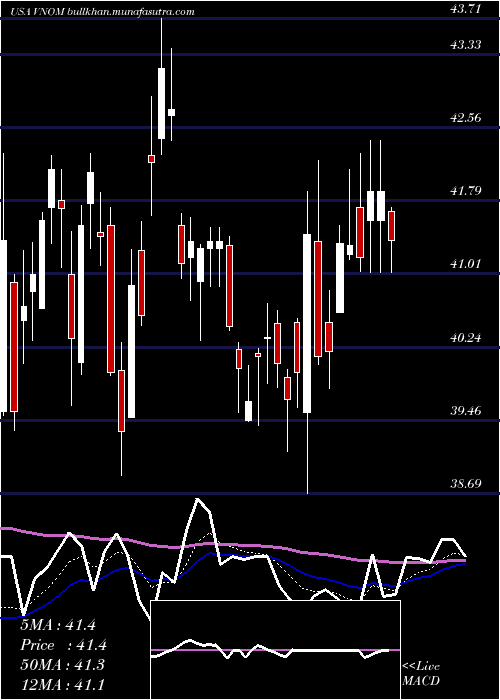Click the 5MA : 41.4 reading

click(58, 625)
